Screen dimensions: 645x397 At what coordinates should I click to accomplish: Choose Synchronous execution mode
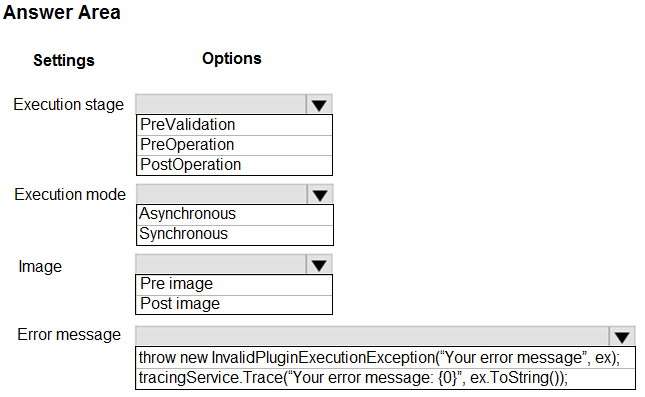point(234,235)
